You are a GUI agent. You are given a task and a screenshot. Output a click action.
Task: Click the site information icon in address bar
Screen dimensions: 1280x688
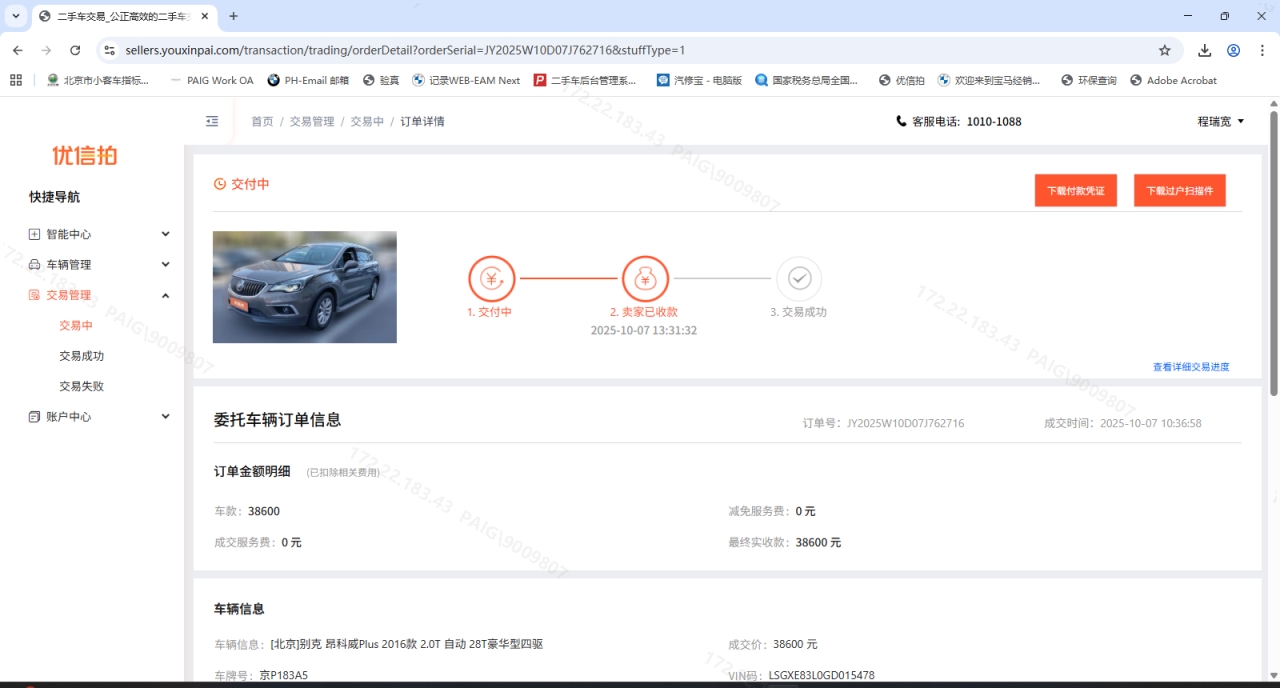pos(110,50)
